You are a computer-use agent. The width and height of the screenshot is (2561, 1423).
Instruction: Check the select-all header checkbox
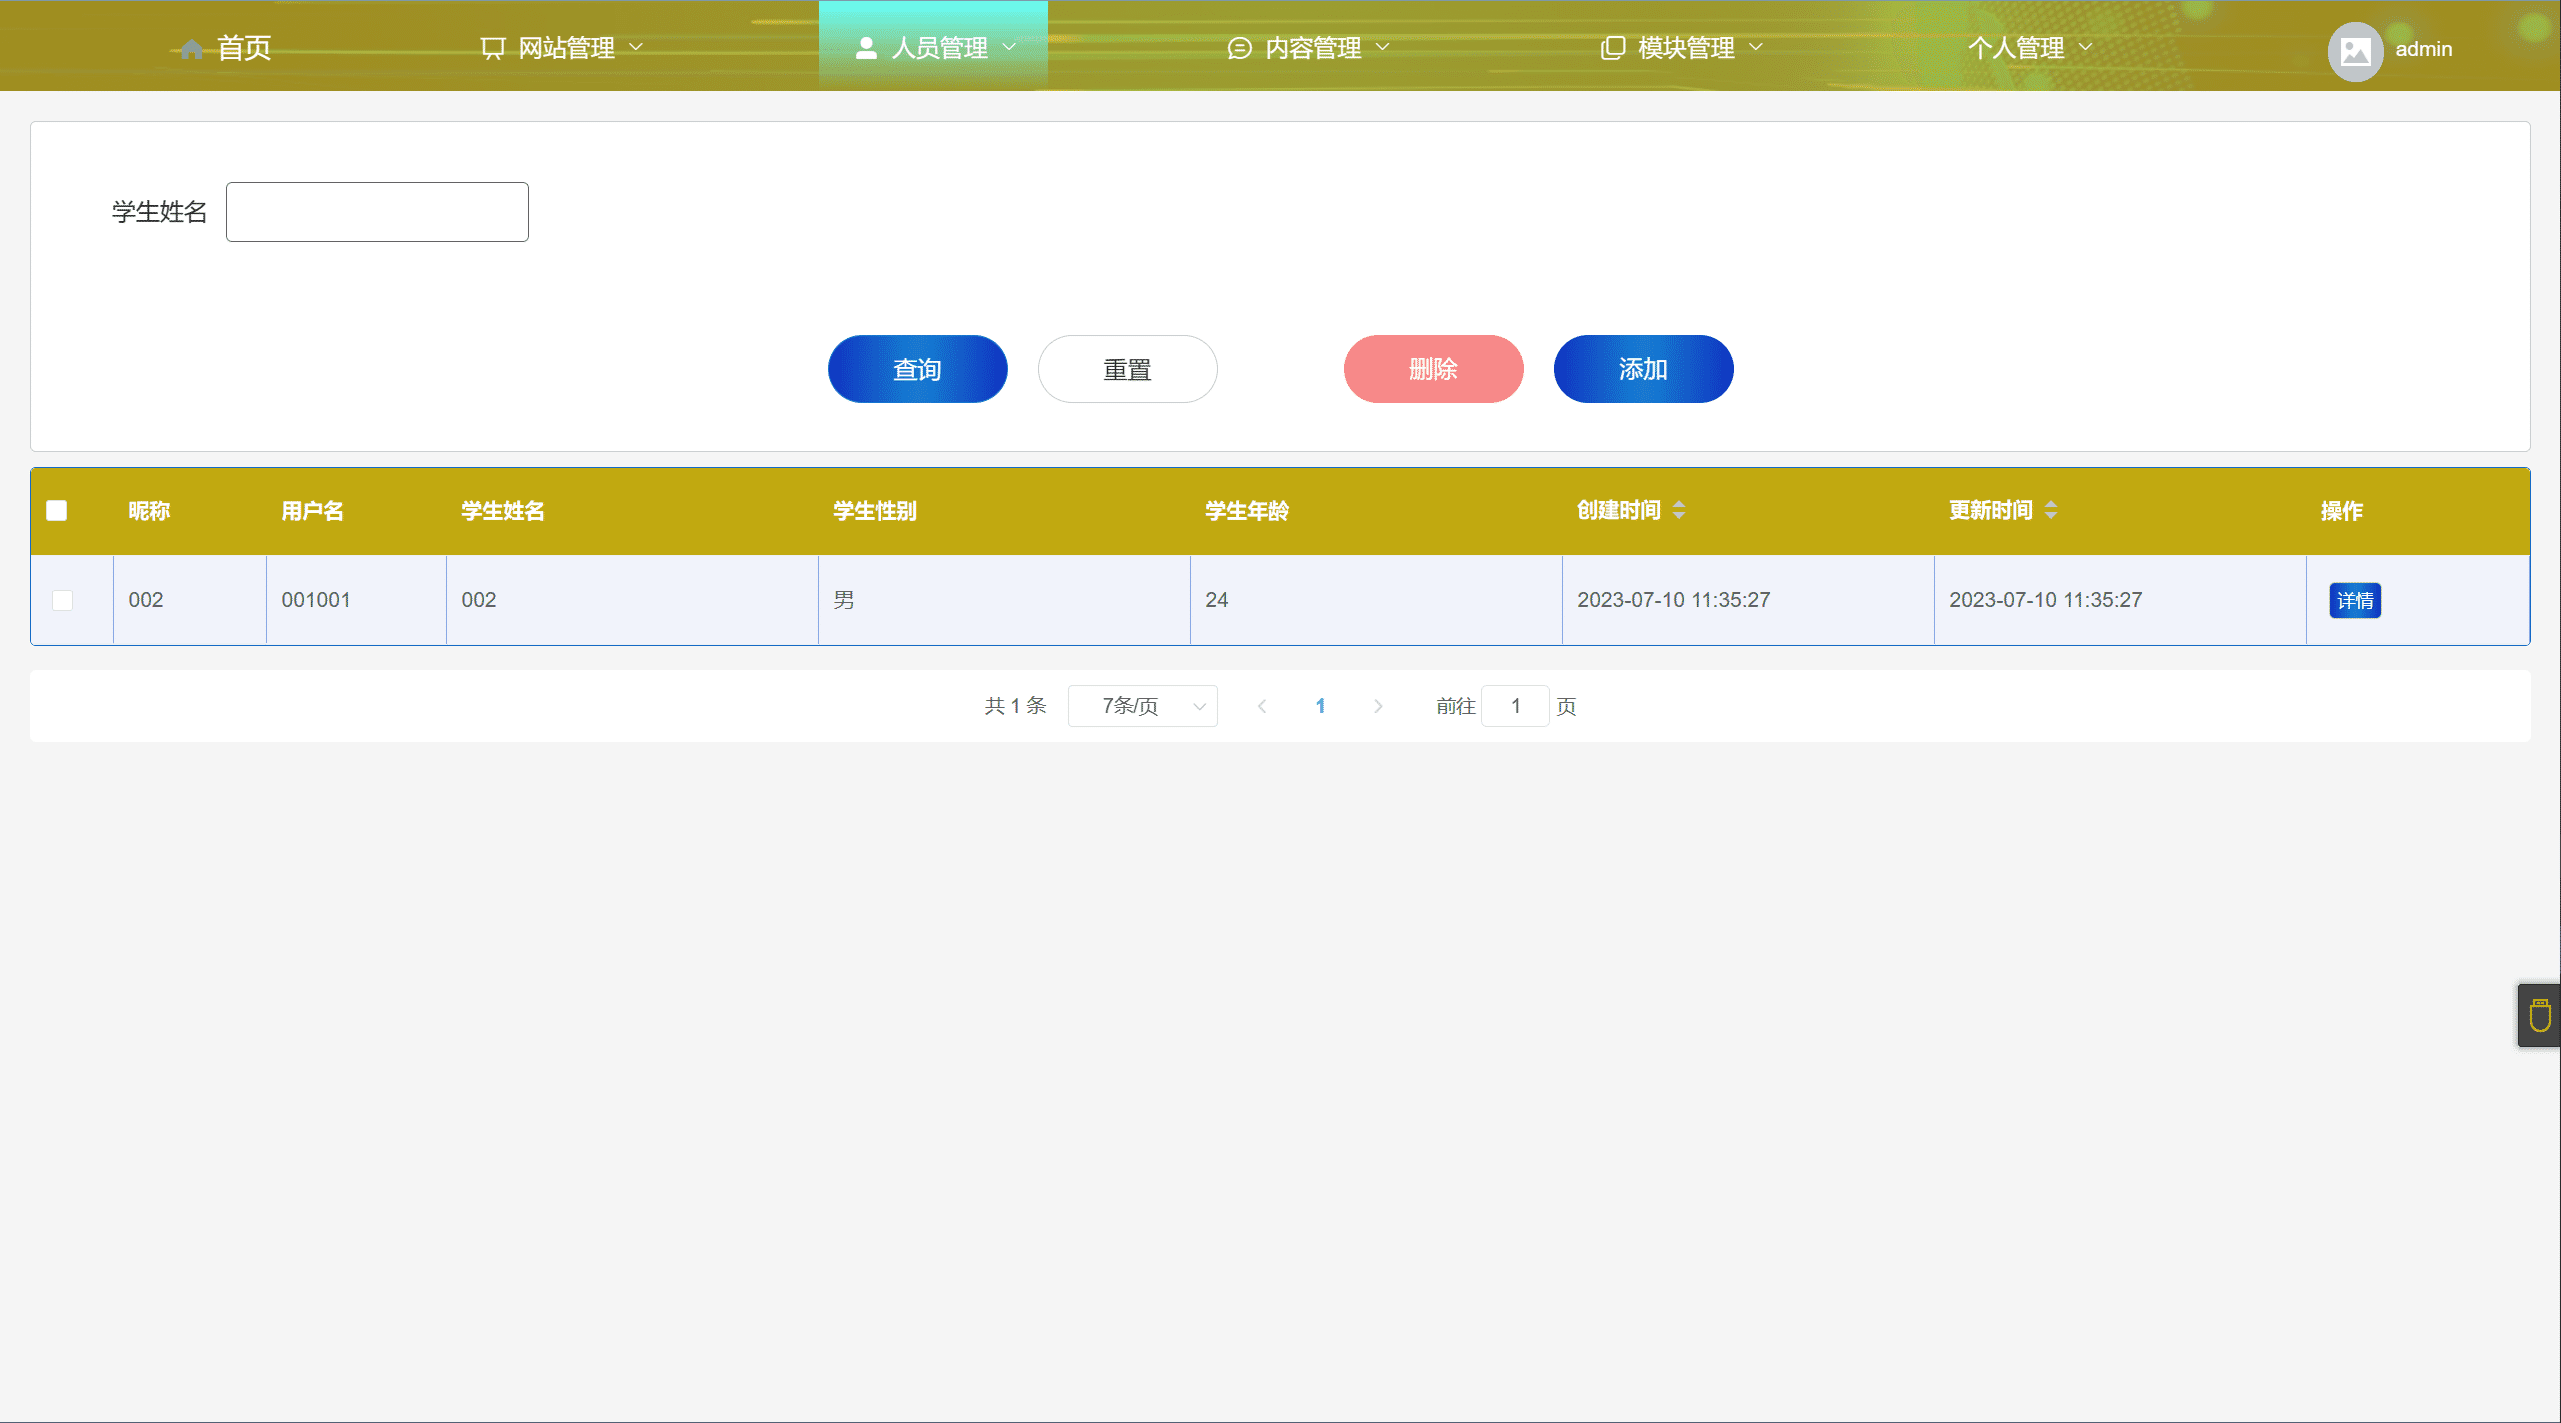[x=57, y=511]
